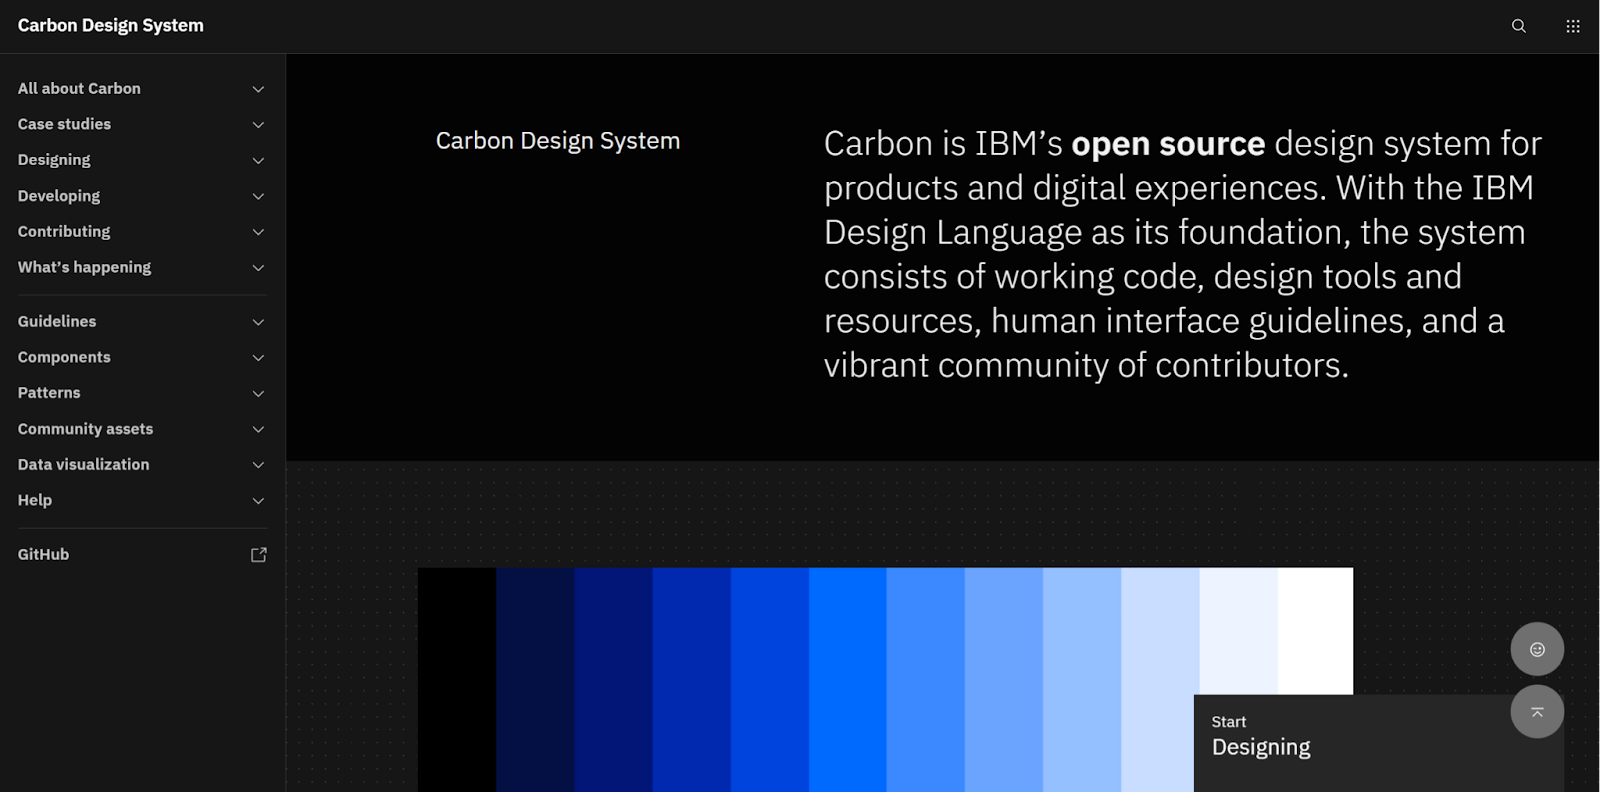Open All about Carbon menu item
The image size is (1600, 792).
point(142,89)
